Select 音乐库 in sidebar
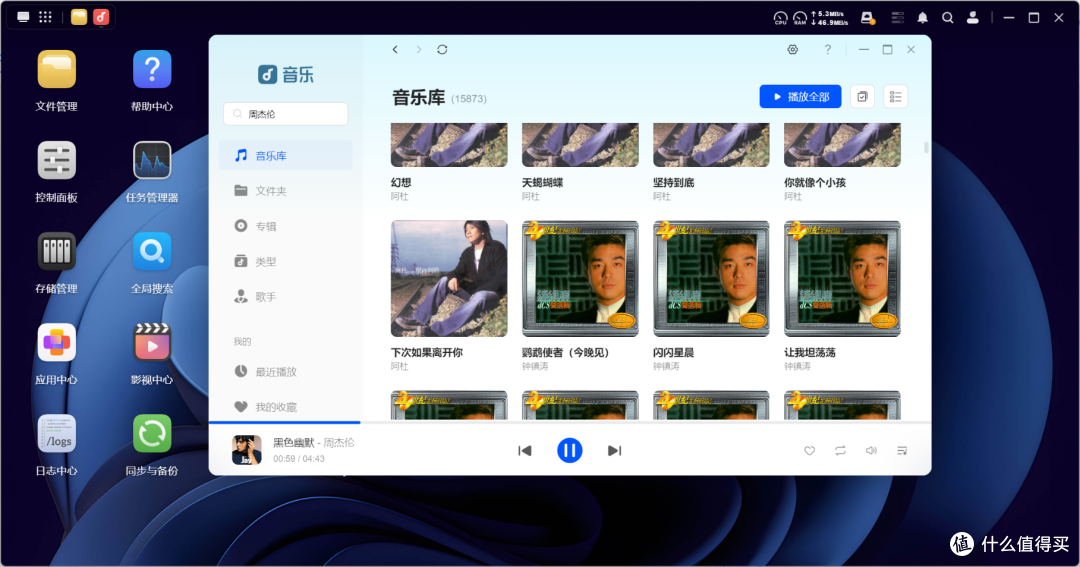 coord(286,156)
